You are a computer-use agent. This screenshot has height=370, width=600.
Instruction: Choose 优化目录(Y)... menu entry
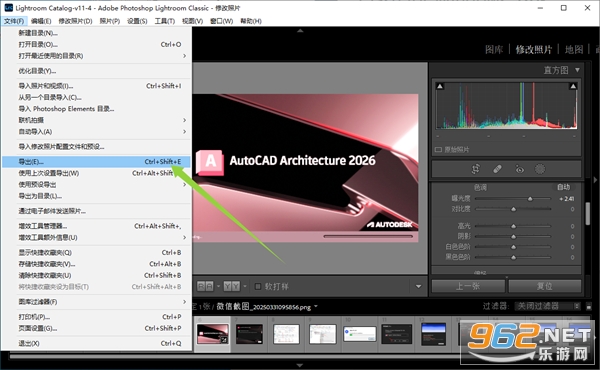(x=96, y=71)
